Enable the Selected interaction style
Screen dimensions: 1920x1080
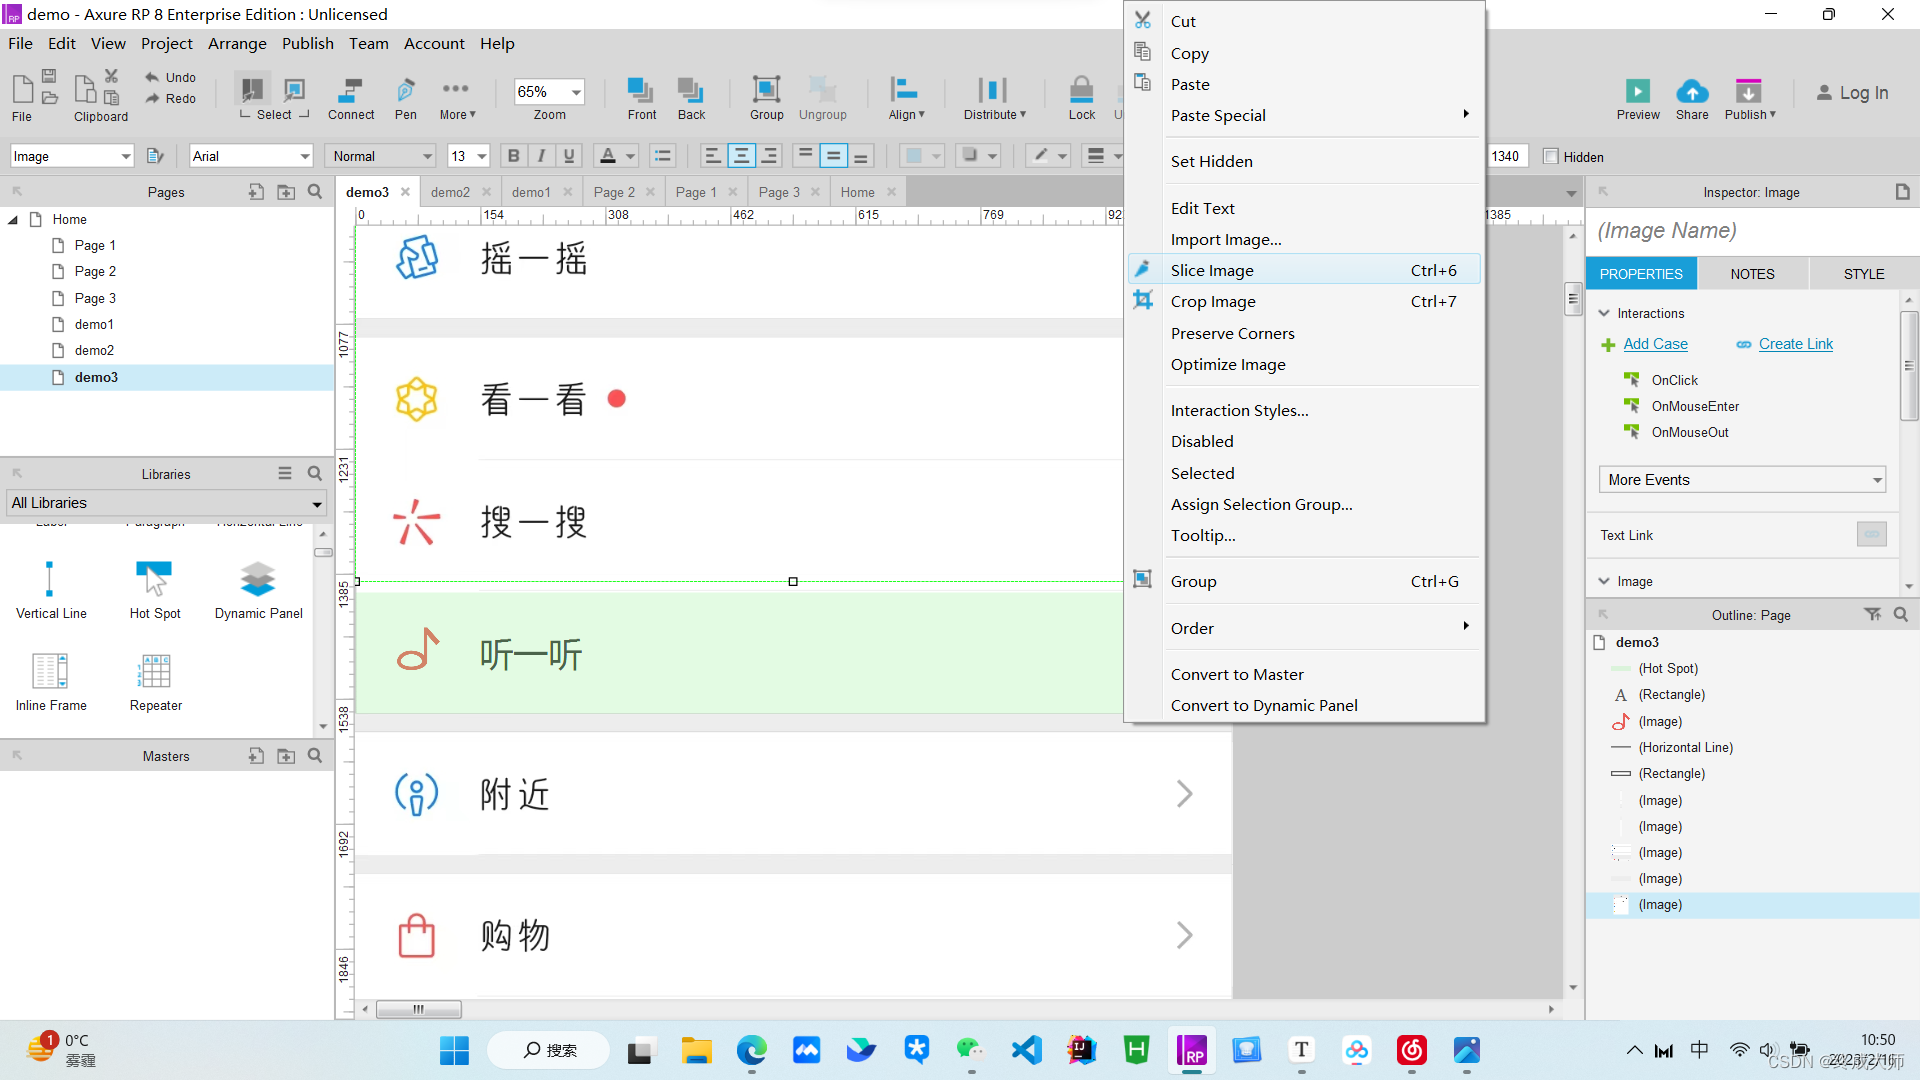click(x=1201, y=472)
